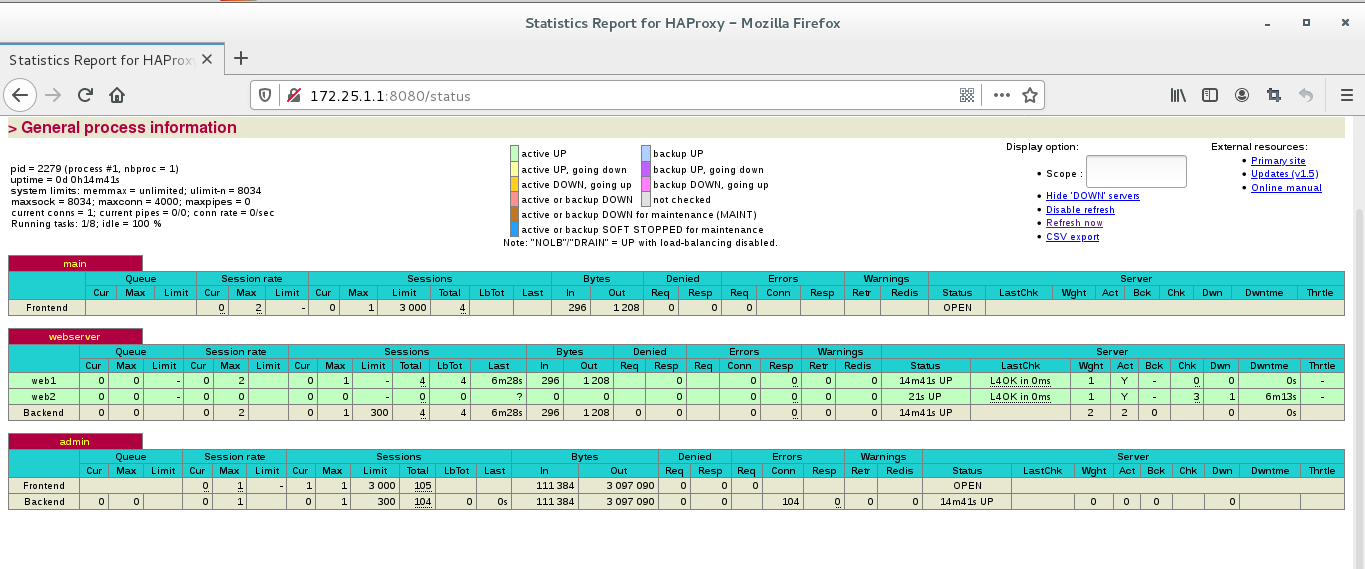Go back to previous page
The image size is (1365, 569).
(21, 95)
